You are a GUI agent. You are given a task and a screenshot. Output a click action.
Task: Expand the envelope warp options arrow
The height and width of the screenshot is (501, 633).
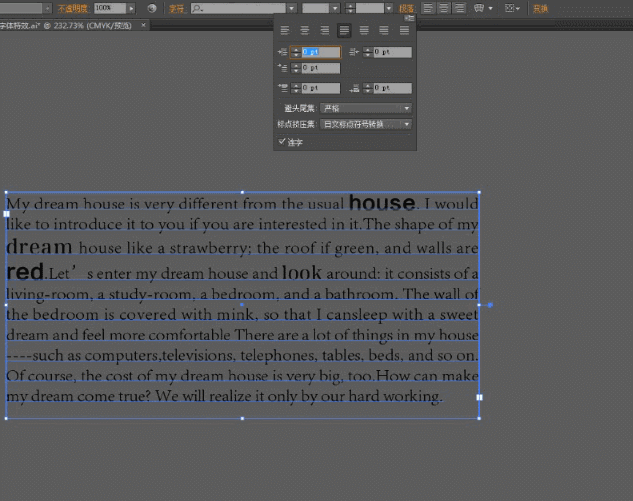pyautogui.click(x=490, y=8)
